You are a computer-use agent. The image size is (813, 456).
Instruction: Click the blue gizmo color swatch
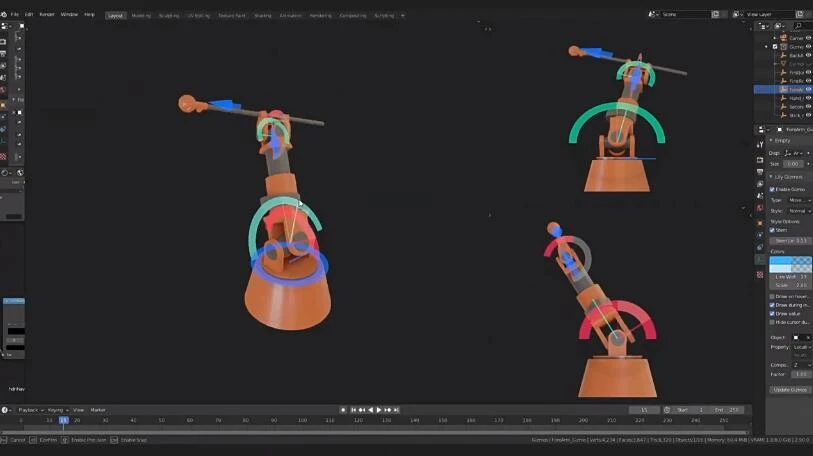tap(780, 262)
